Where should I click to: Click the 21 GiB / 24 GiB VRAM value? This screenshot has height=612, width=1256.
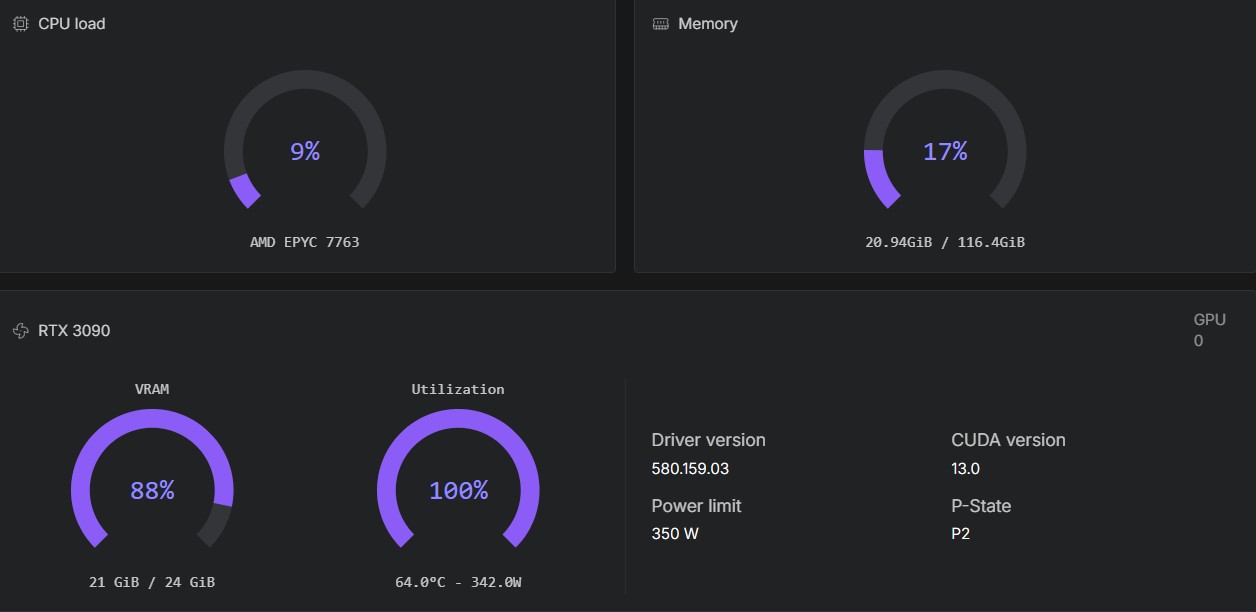click(152, 582)
